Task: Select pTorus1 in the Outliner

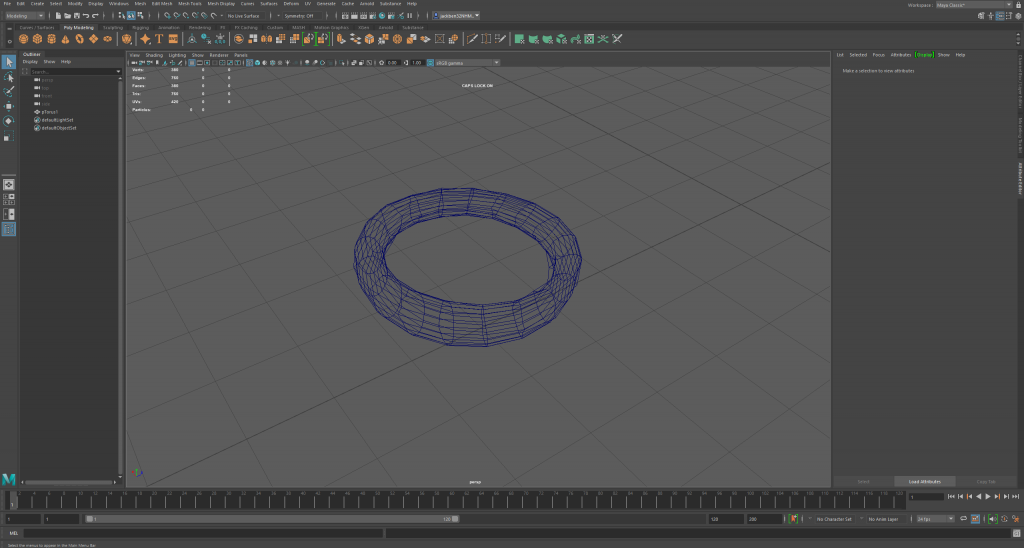Action: pyautogui.click(x=50, y=111)
